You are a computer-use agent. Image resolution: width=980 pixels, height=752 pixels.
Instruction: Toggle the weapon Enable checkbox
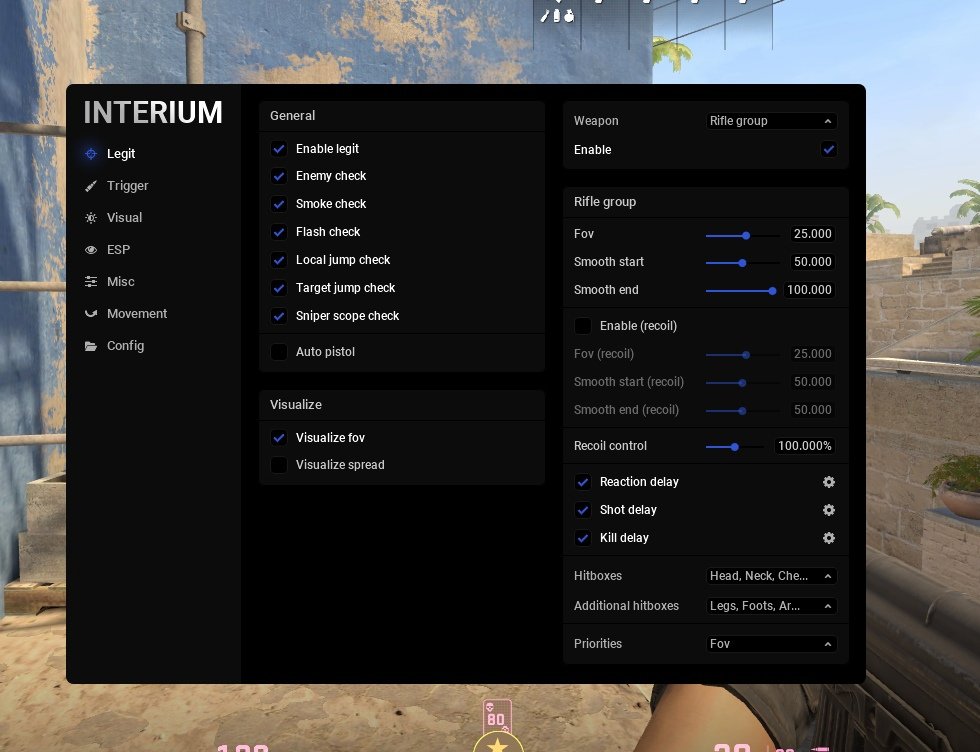click(829, 149)
